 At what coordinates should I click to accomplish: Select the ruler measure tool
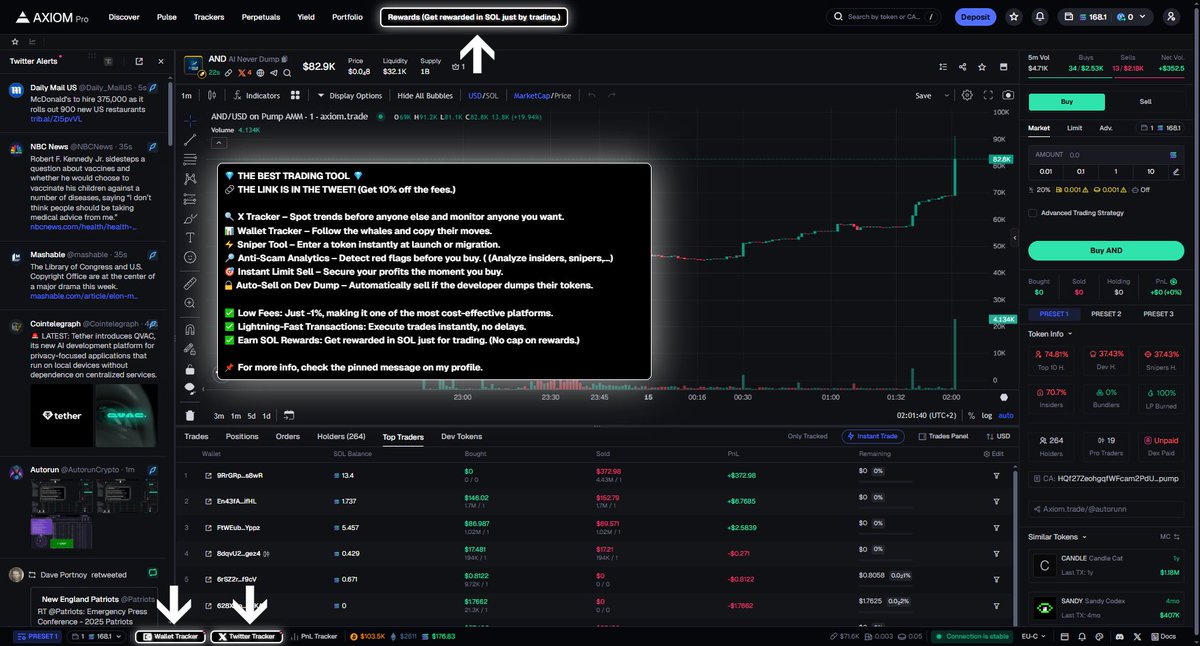click(x=190, y=284)
